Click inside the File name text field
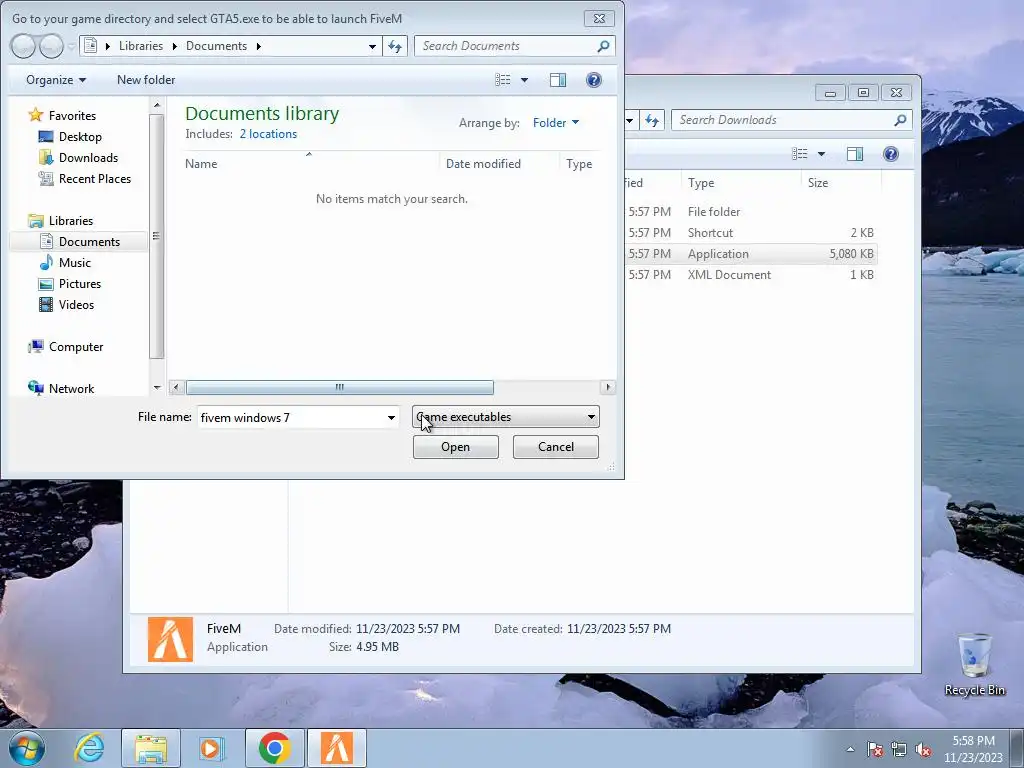This screenshot has height=768, width=1024. [x=291, y=417]
